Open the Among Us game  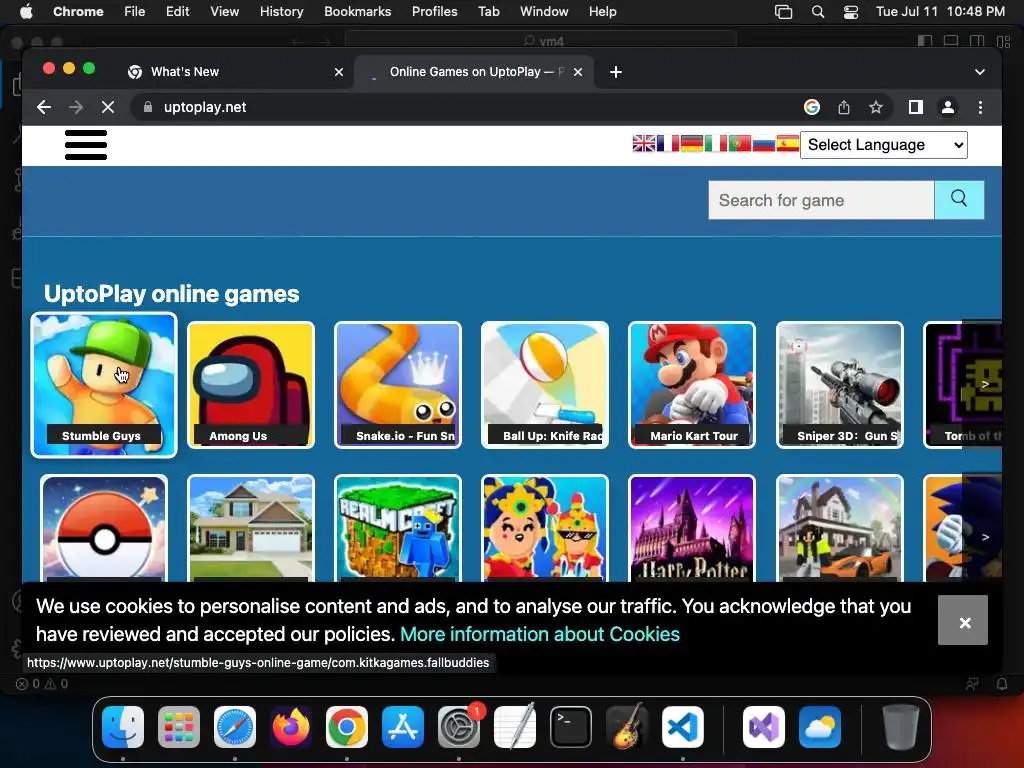[x=251, y=385]
